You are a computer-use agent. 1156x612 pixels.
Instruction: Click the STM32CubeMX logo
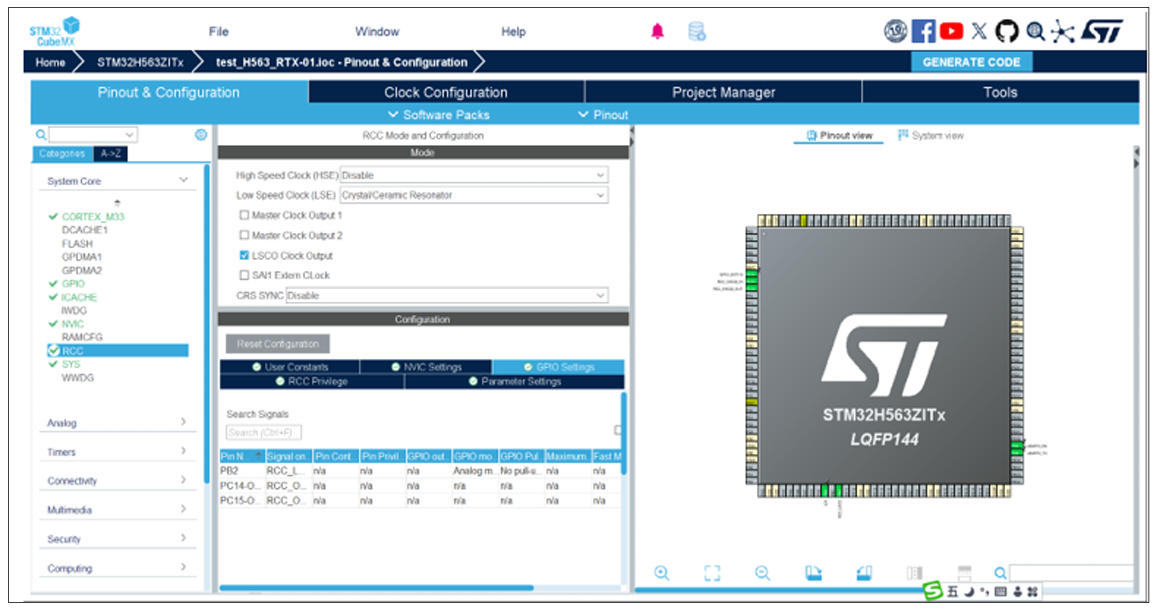(54, 32)
